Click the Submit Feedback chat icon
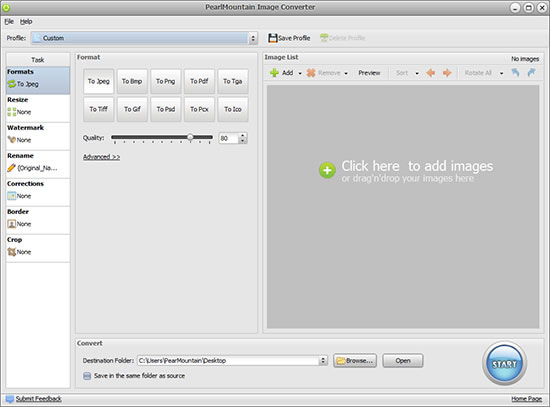Image resolution: width=550 pixels, height=407 pixels. coord(10,399)
